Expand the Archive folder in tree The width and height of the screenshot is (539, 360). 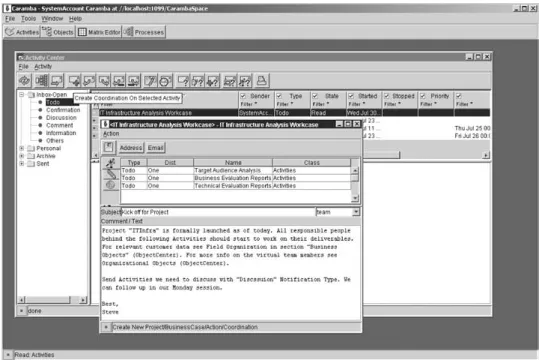pyautogui.click(x=22, y=156)
